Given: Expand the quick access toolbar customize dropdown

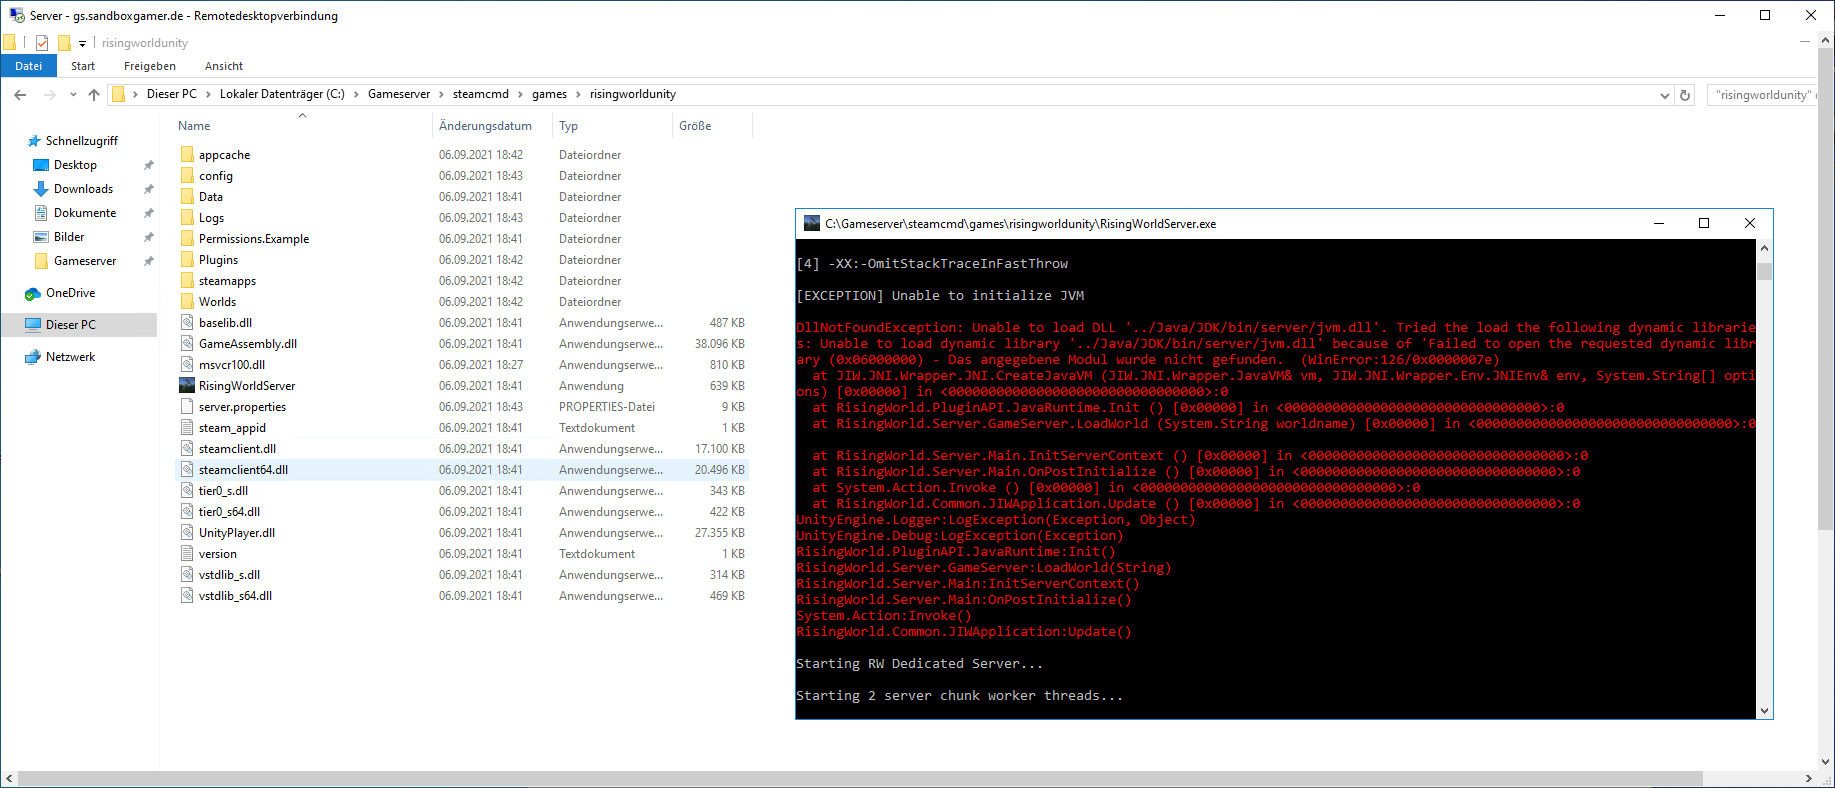Looking at the screenshot, I should [x=82, y=44].
